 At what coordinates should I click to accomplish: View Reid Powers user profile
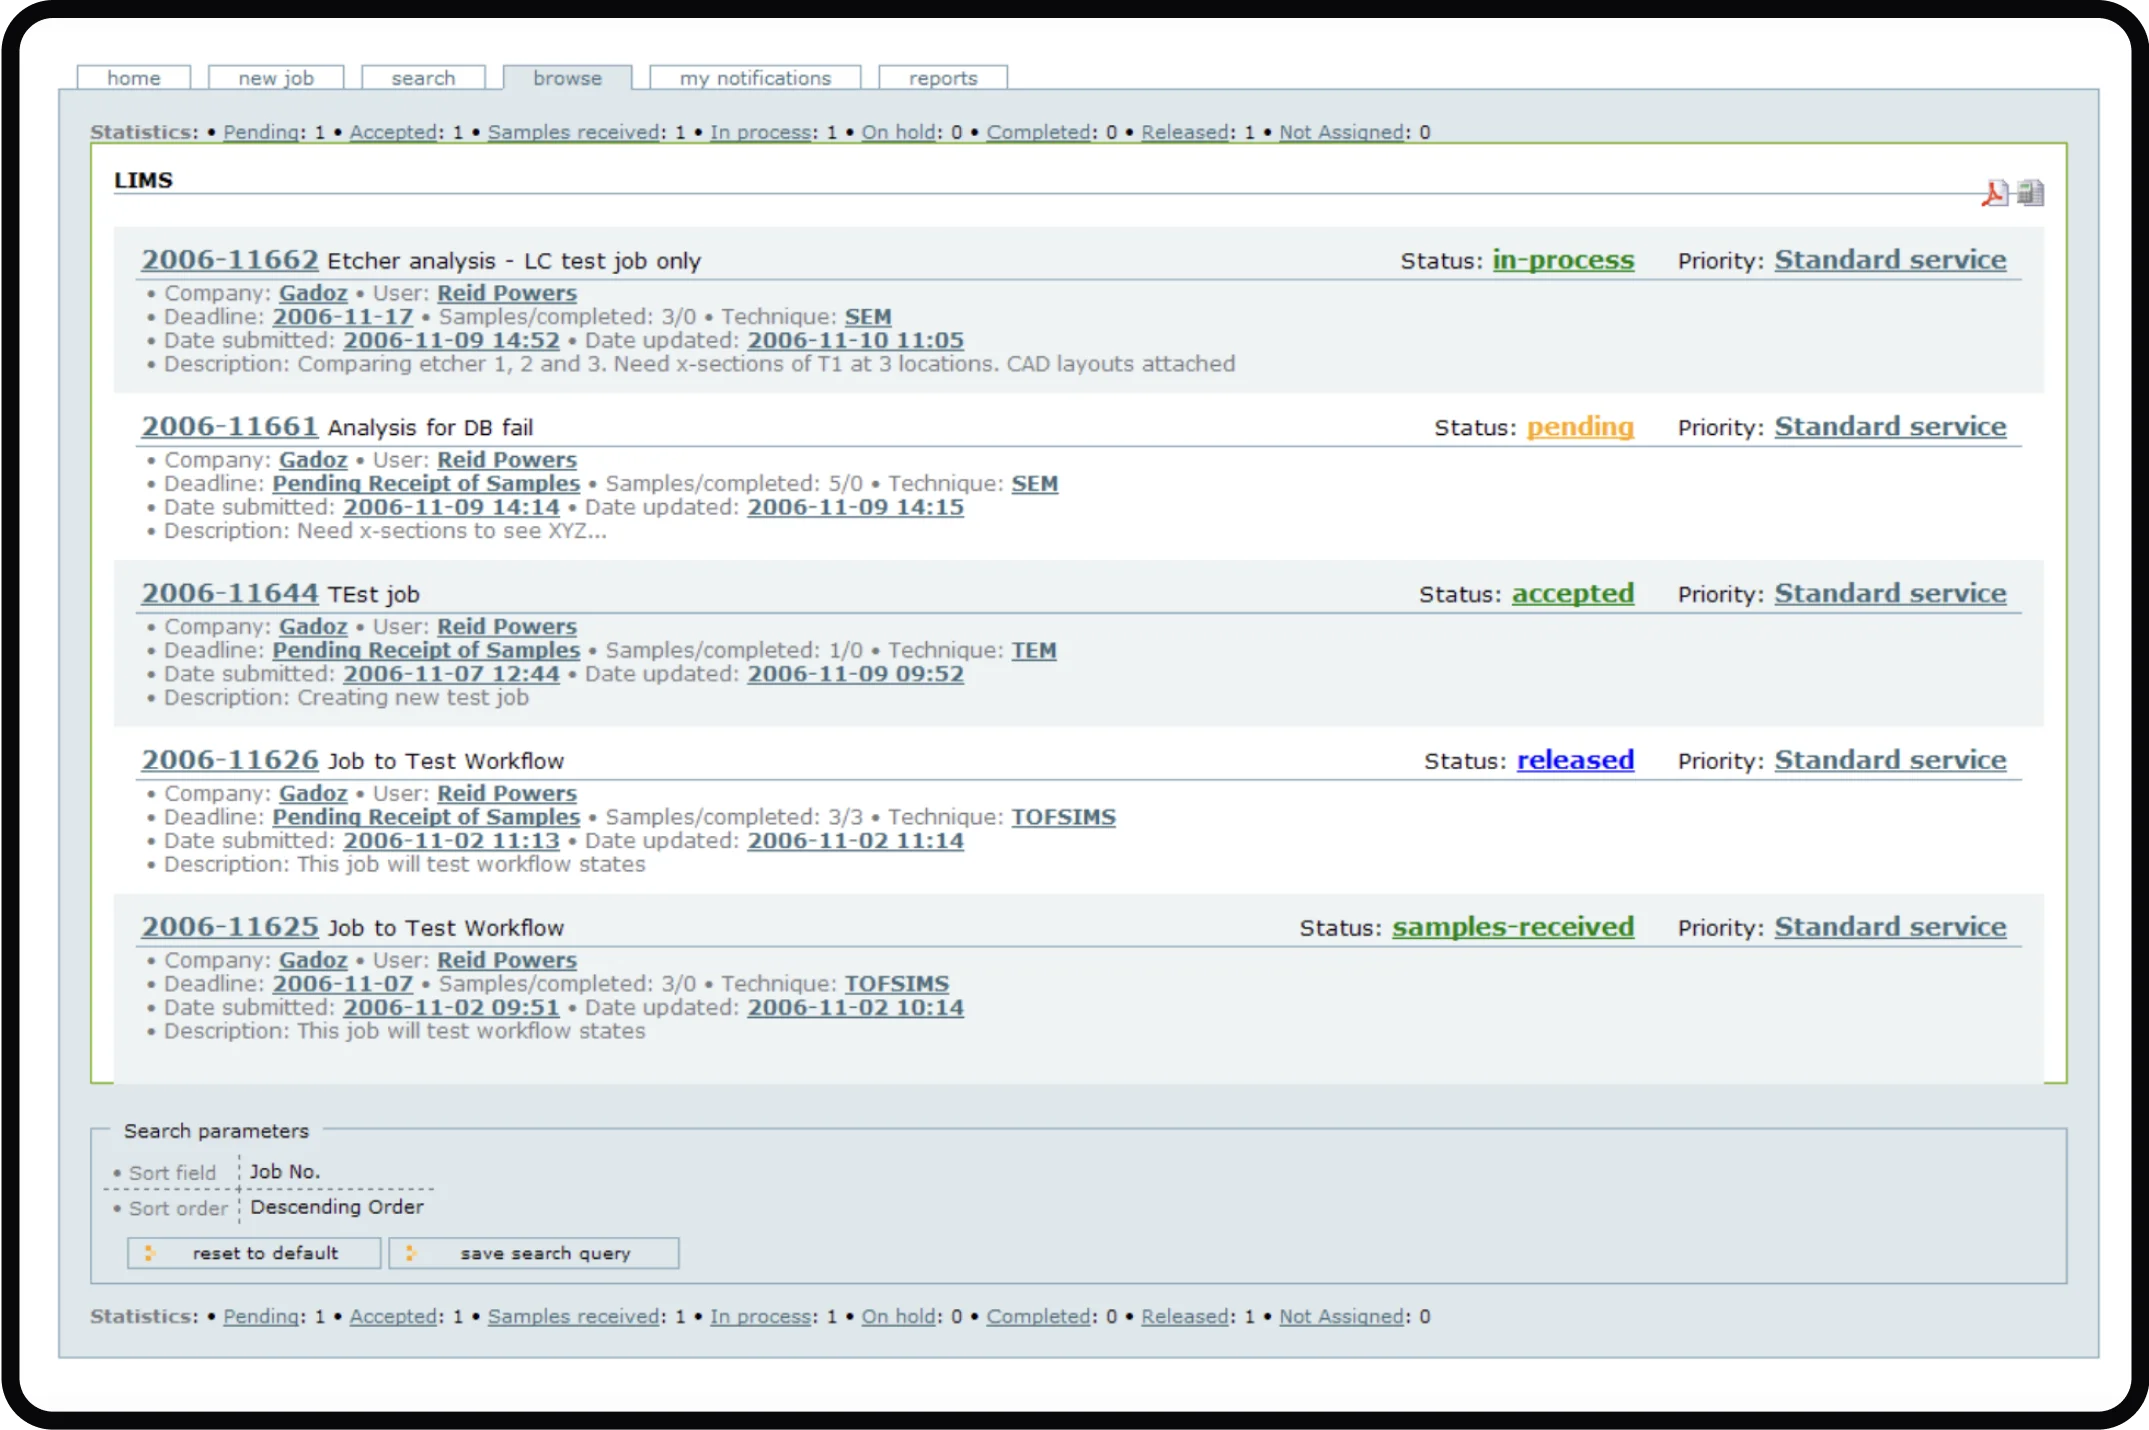(x=507, y=292)
